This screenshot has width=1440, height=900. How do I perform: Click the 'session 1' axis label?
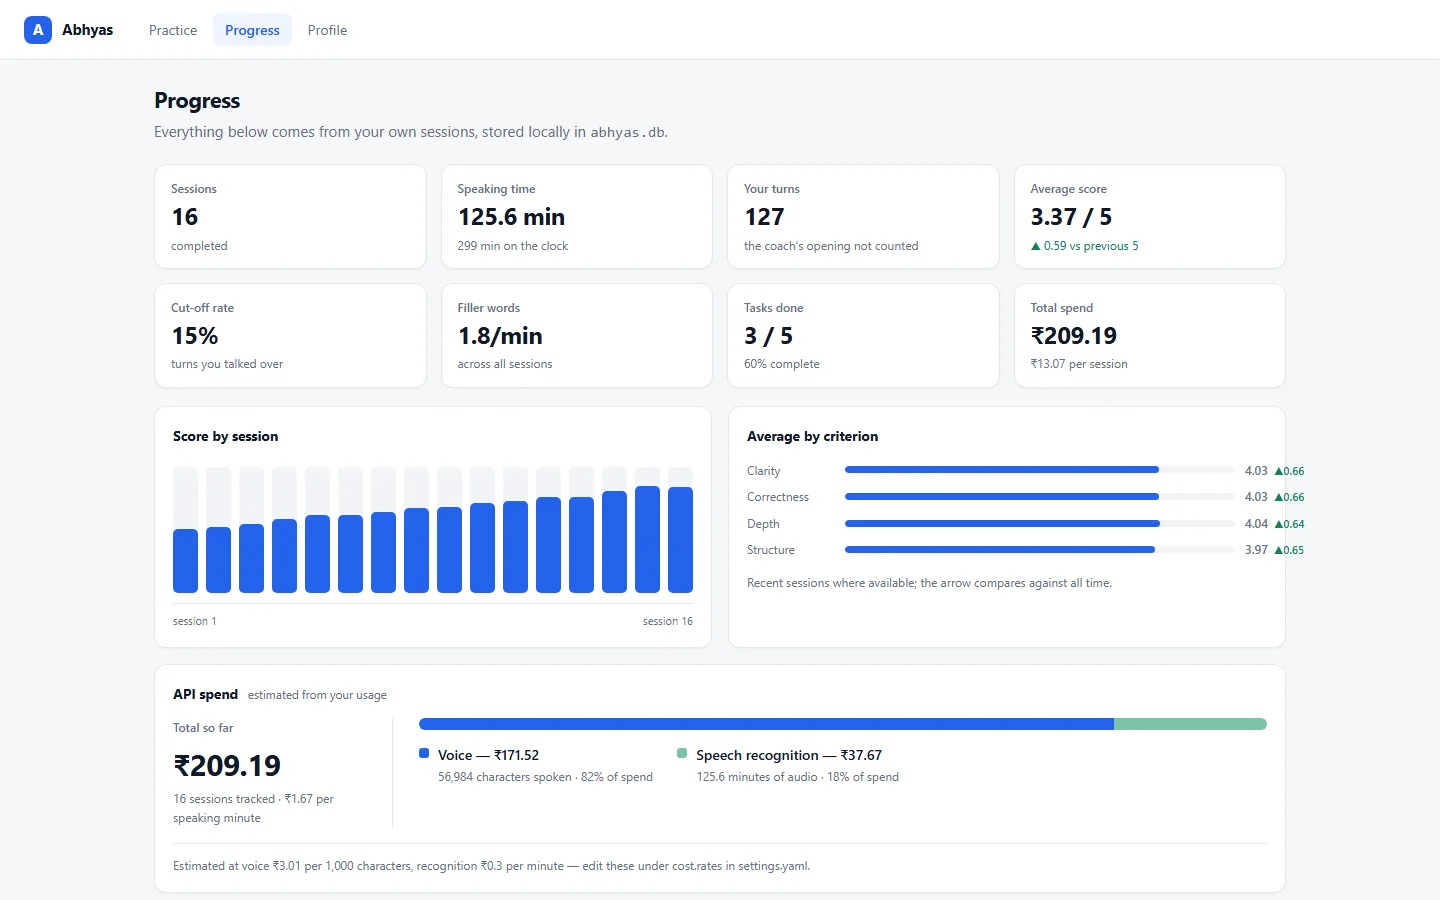coord(194,621)
